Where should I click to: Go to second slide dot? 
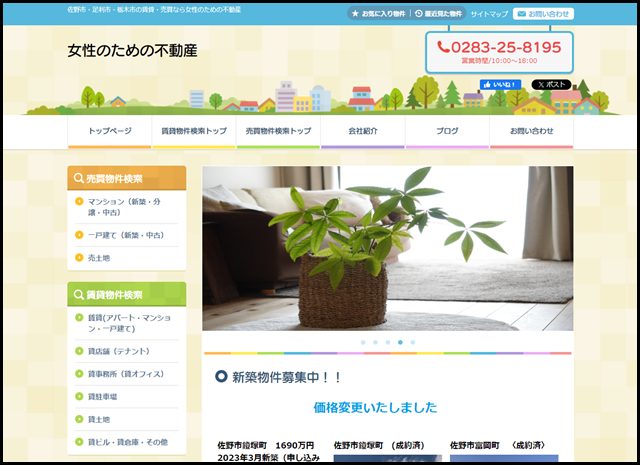click(376, 342)
